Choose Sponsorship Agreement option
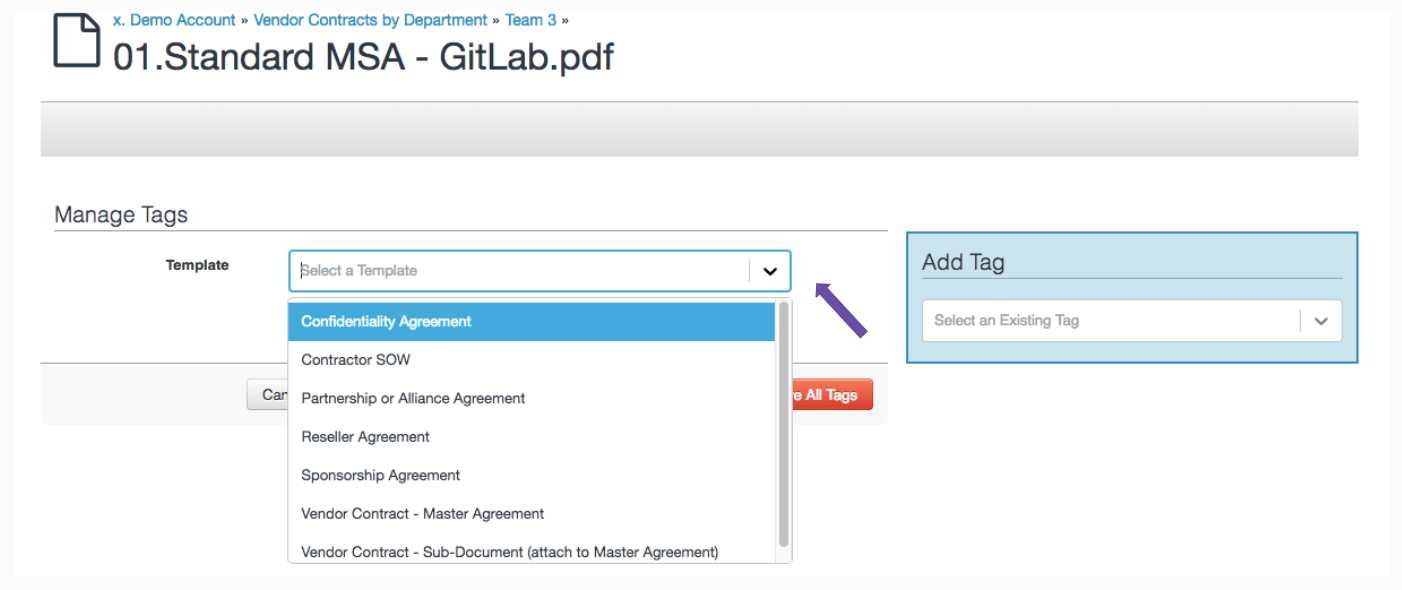 [x=381, y=475]
